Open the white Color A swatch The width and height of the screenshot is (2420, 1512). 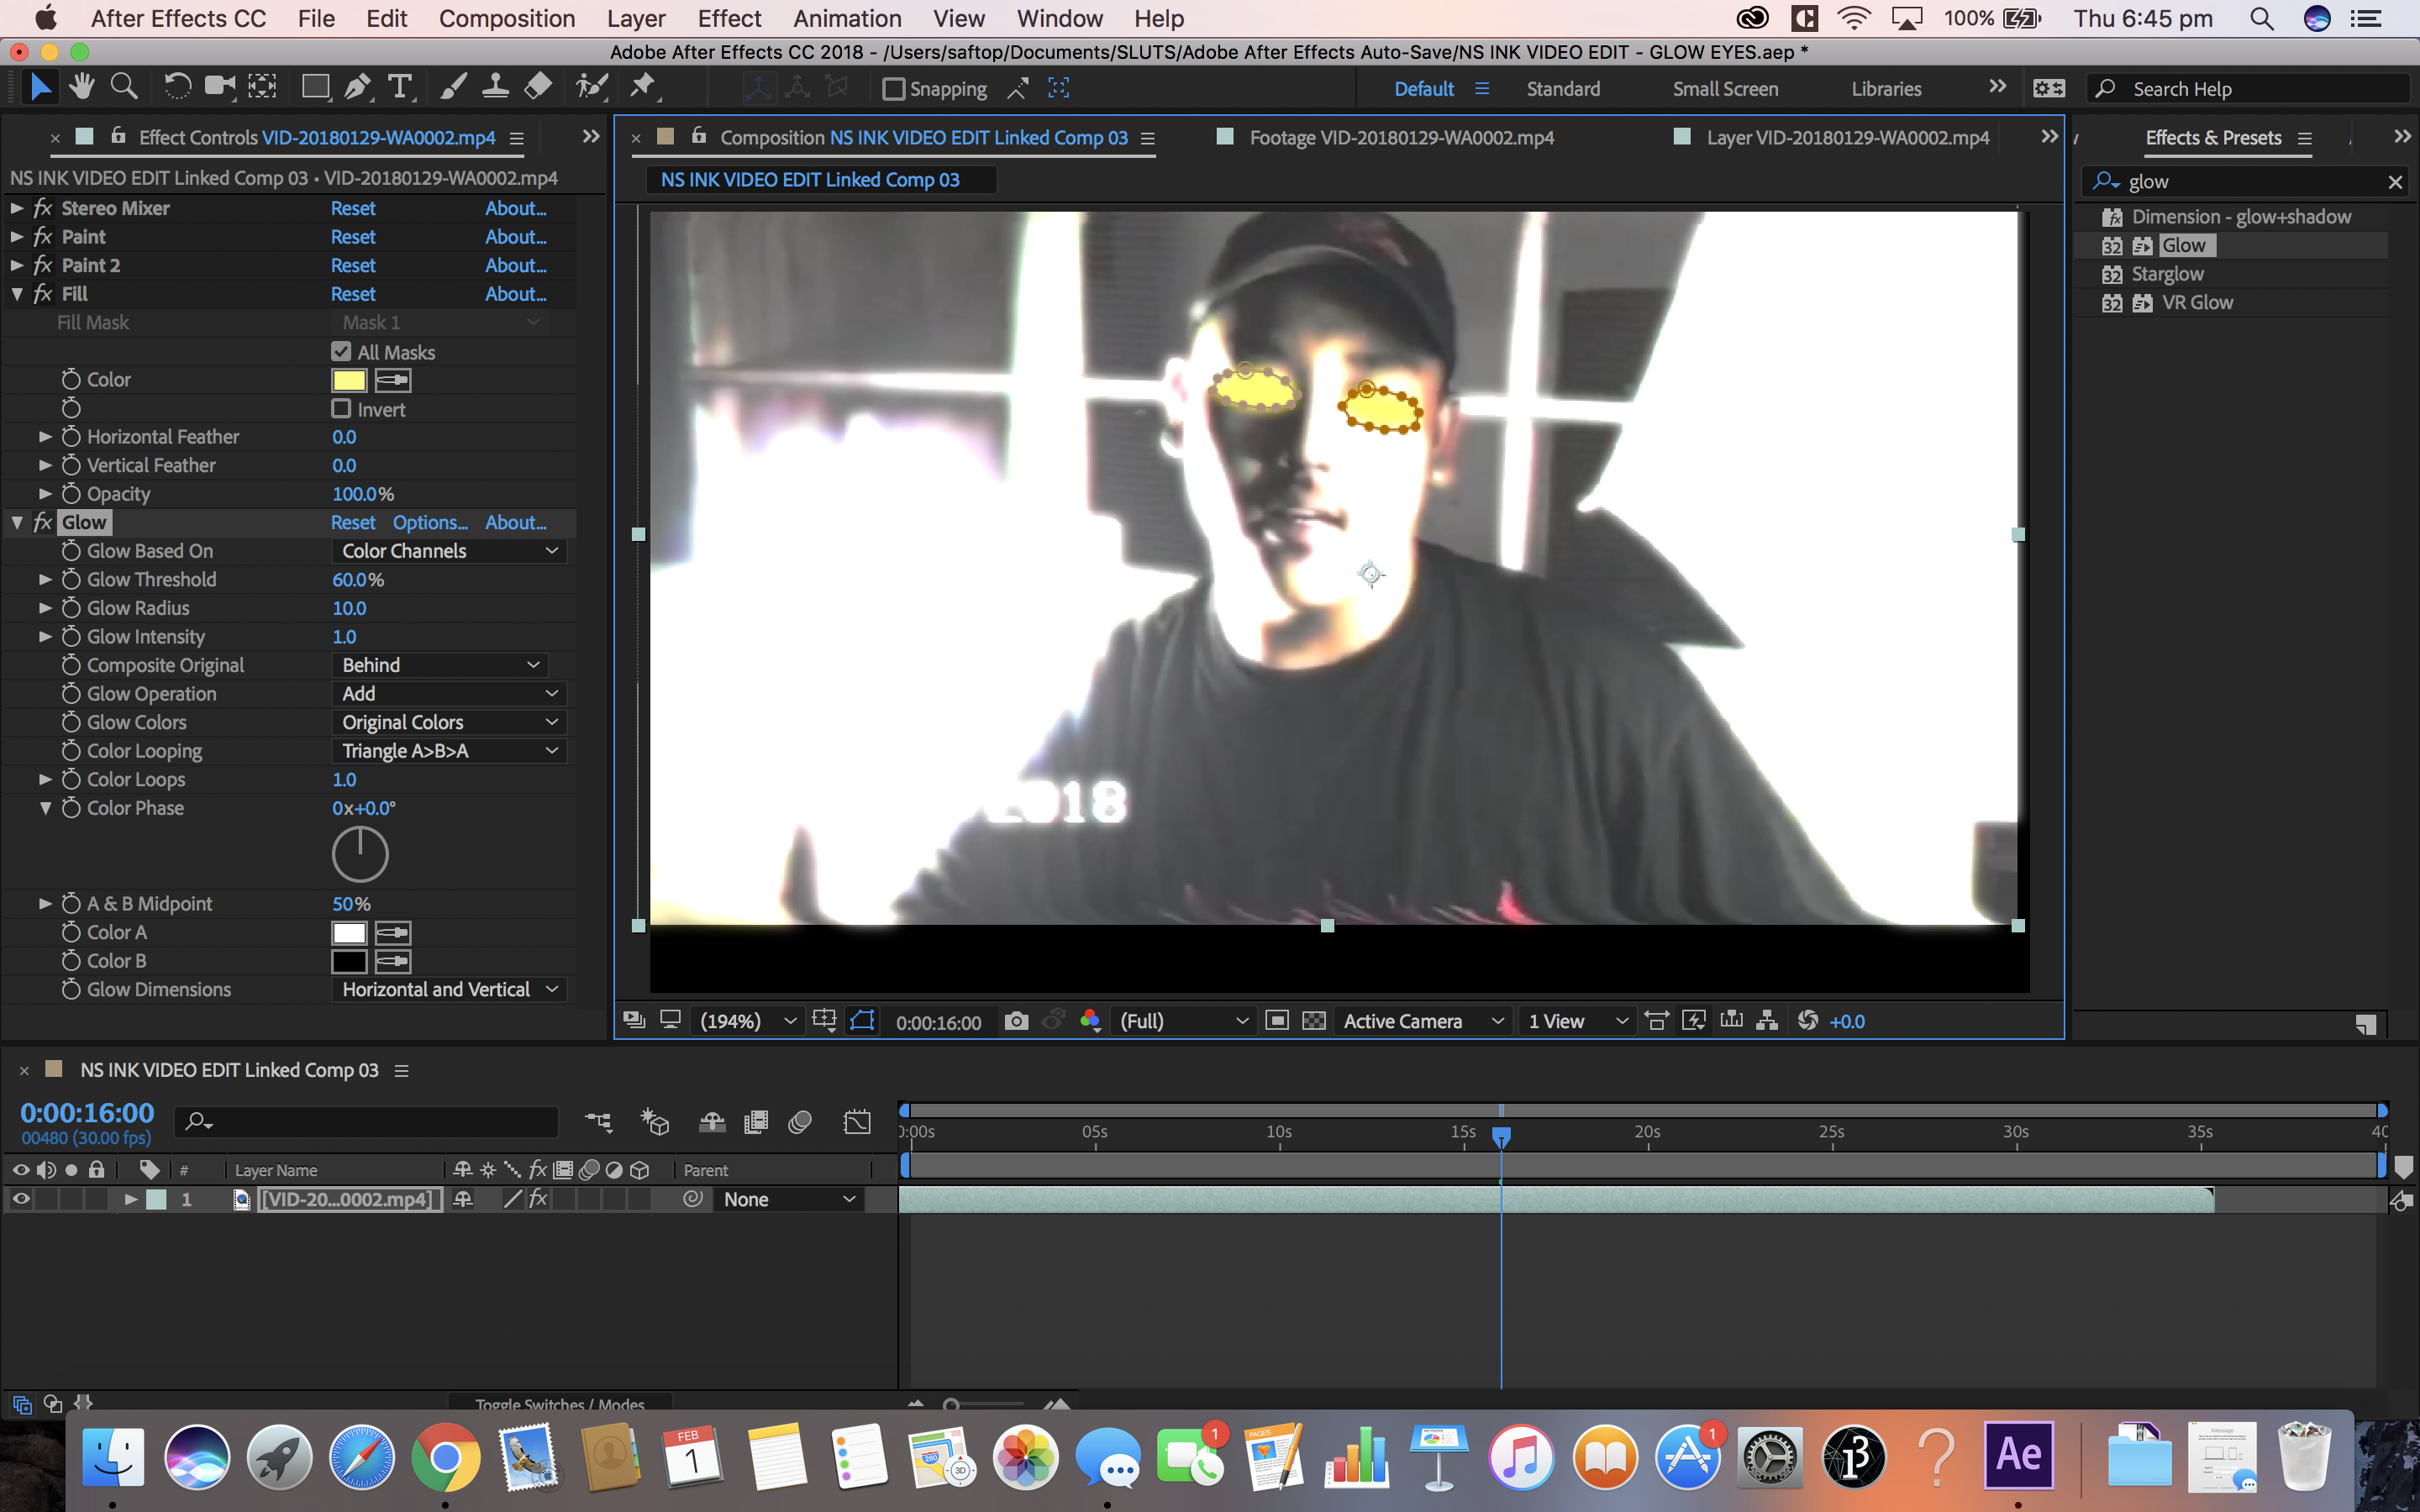click(349, 933)
